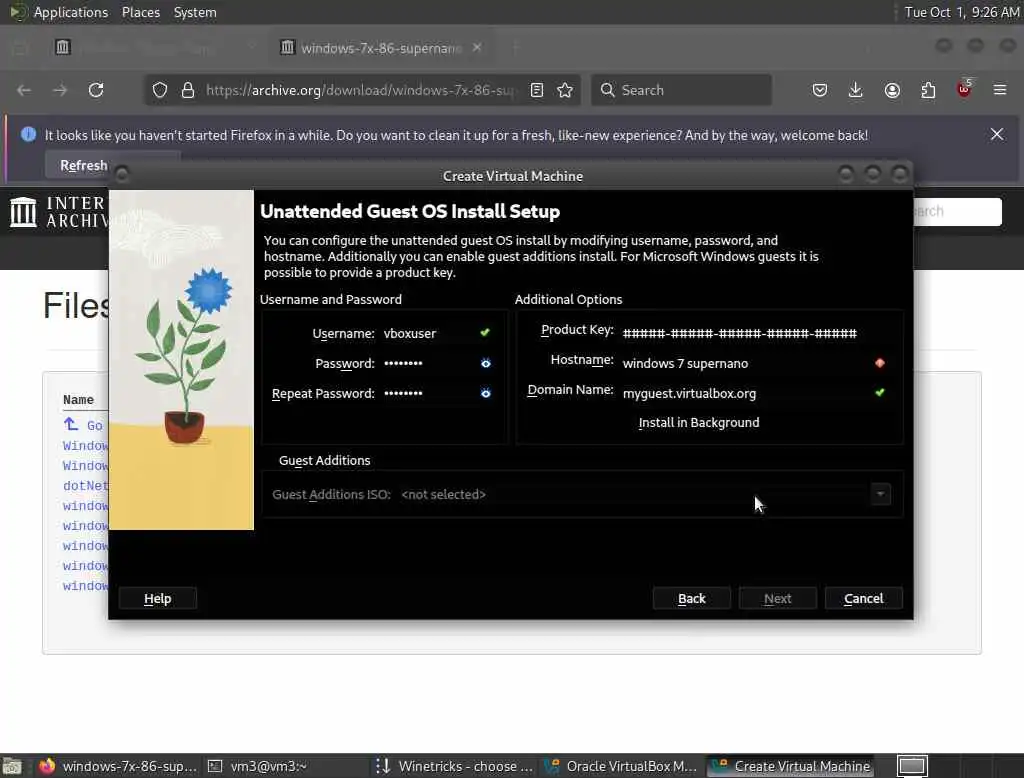The image size is (1024, 778).
Task: Go Back in Create Virtual Machine wizard
Action: (692, 598)
